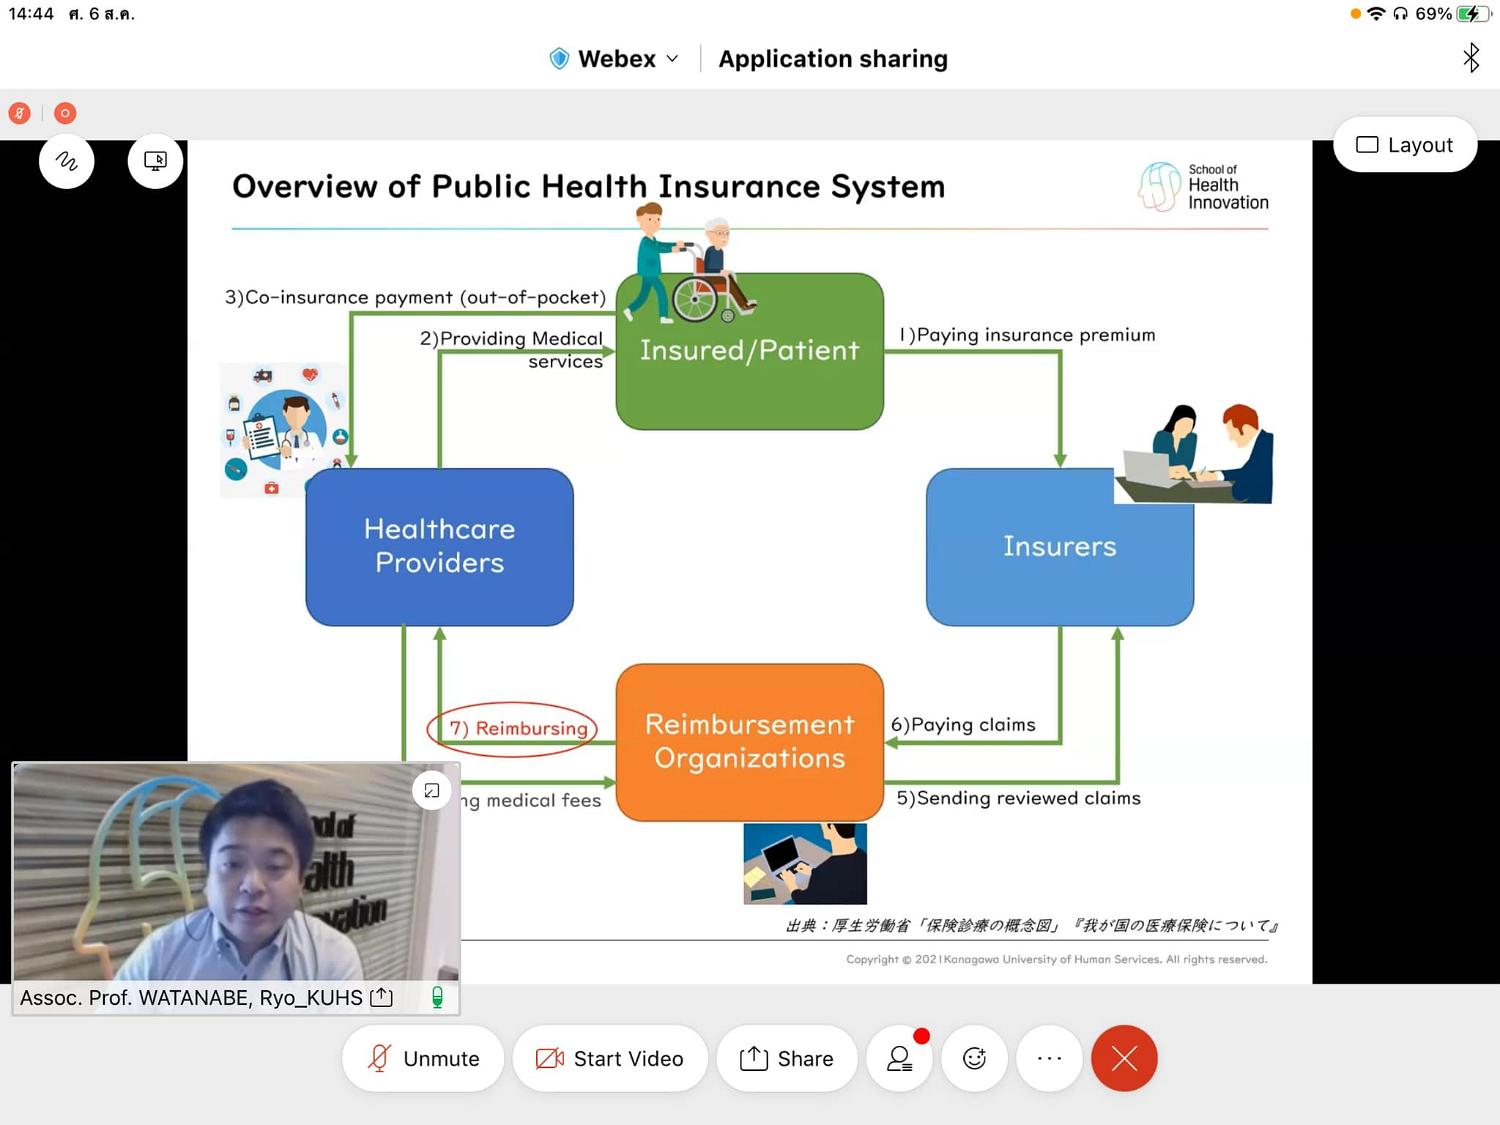Leave meeting with red X button
Screen dimensions: 1500x1125
(x=1124, y=1058)
